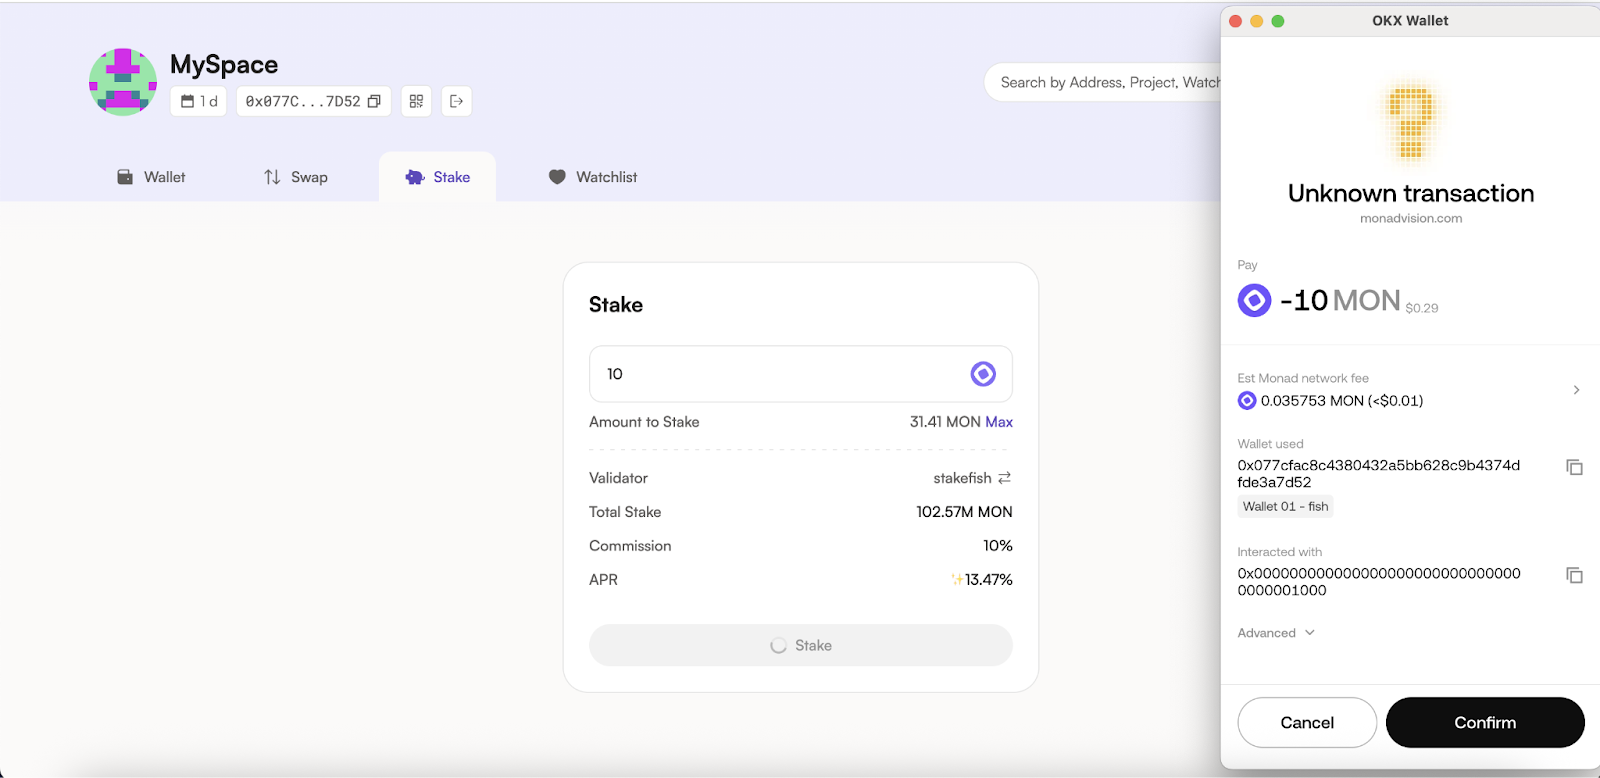Image resolution: width=1600 pixels, height=778 pixels.
Task: Switch validator via stakefish swap icon
Action: coord(1004,478)
